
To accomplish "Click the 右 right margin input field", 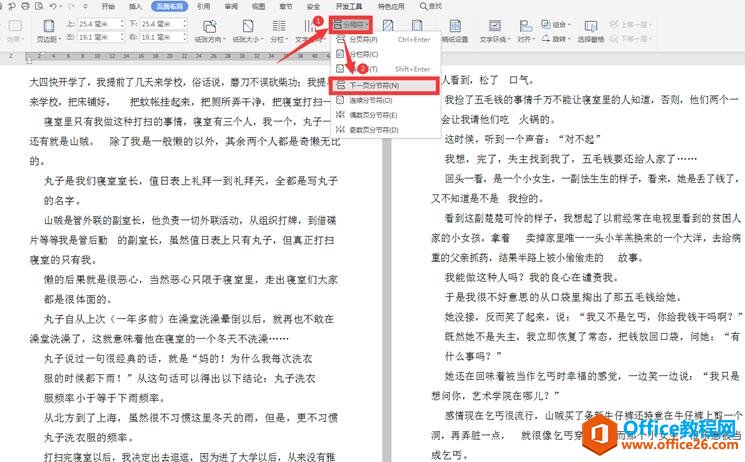I will [162, 37].
